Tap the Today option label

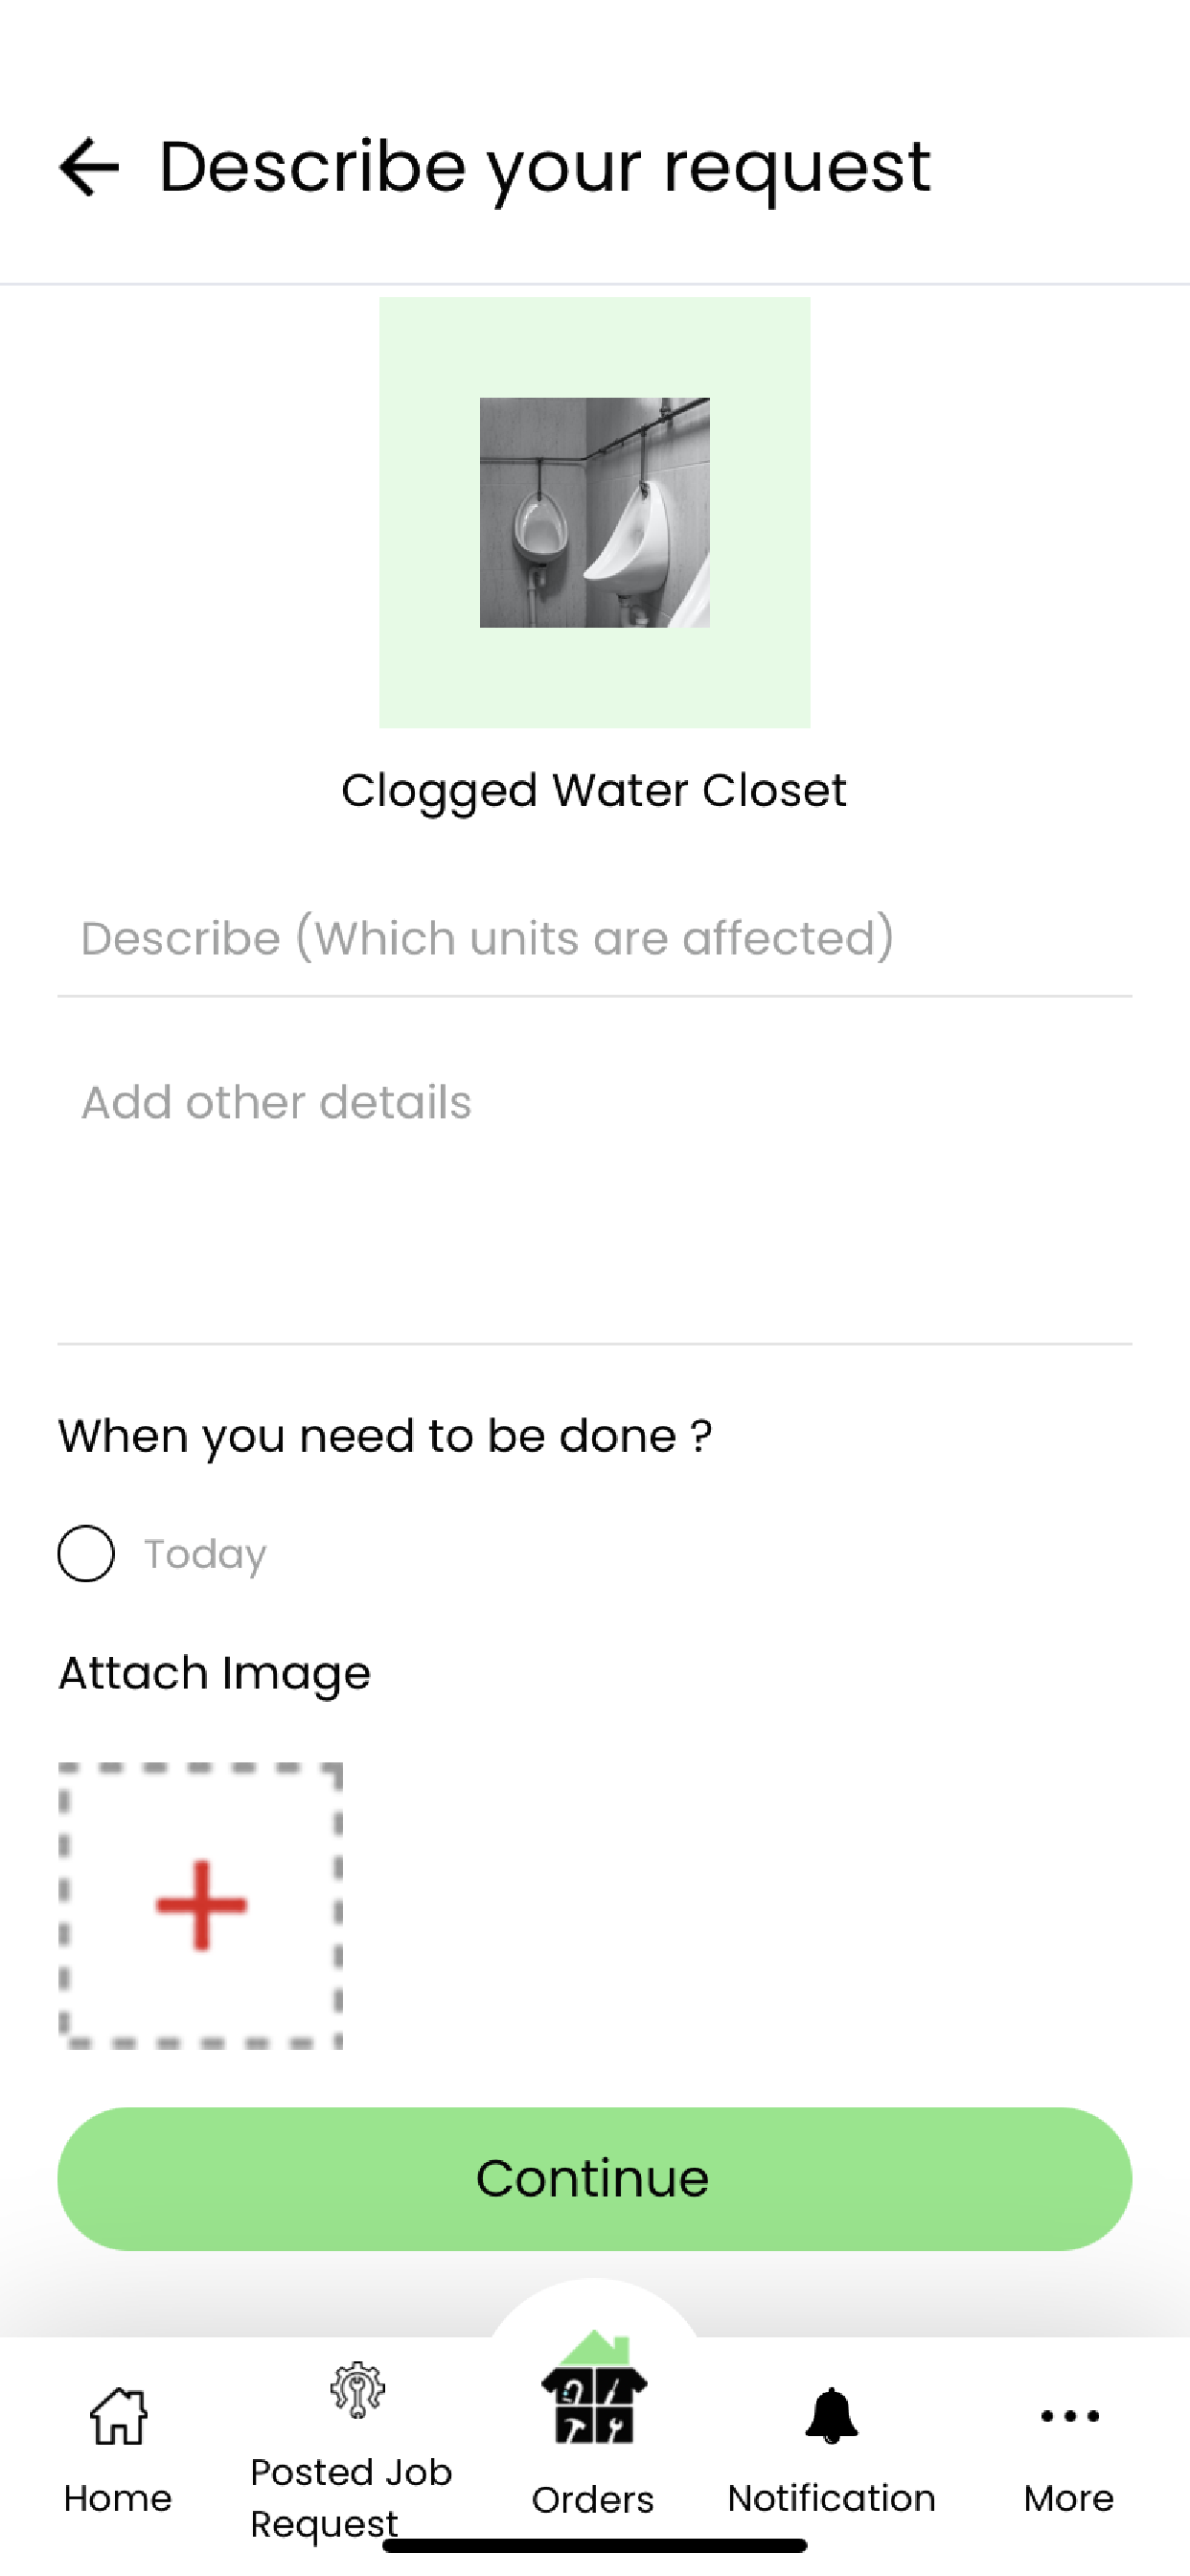(x=205, y=1555)
